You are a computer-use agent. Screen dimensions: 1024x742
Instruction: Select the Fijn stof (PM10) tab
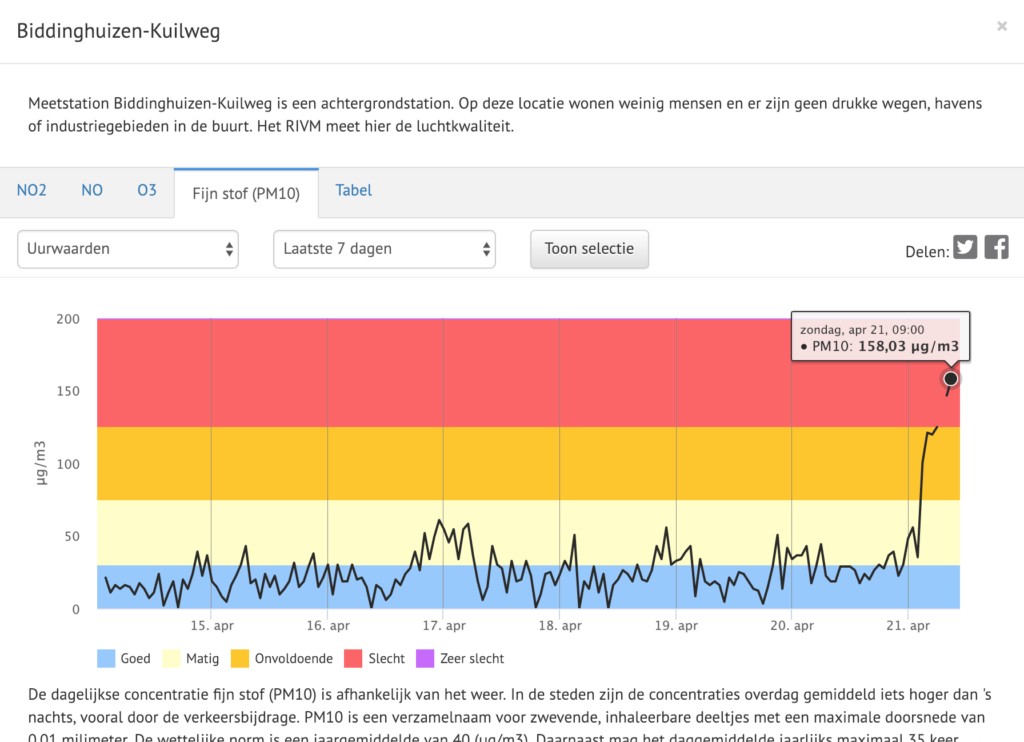point(246,193)
